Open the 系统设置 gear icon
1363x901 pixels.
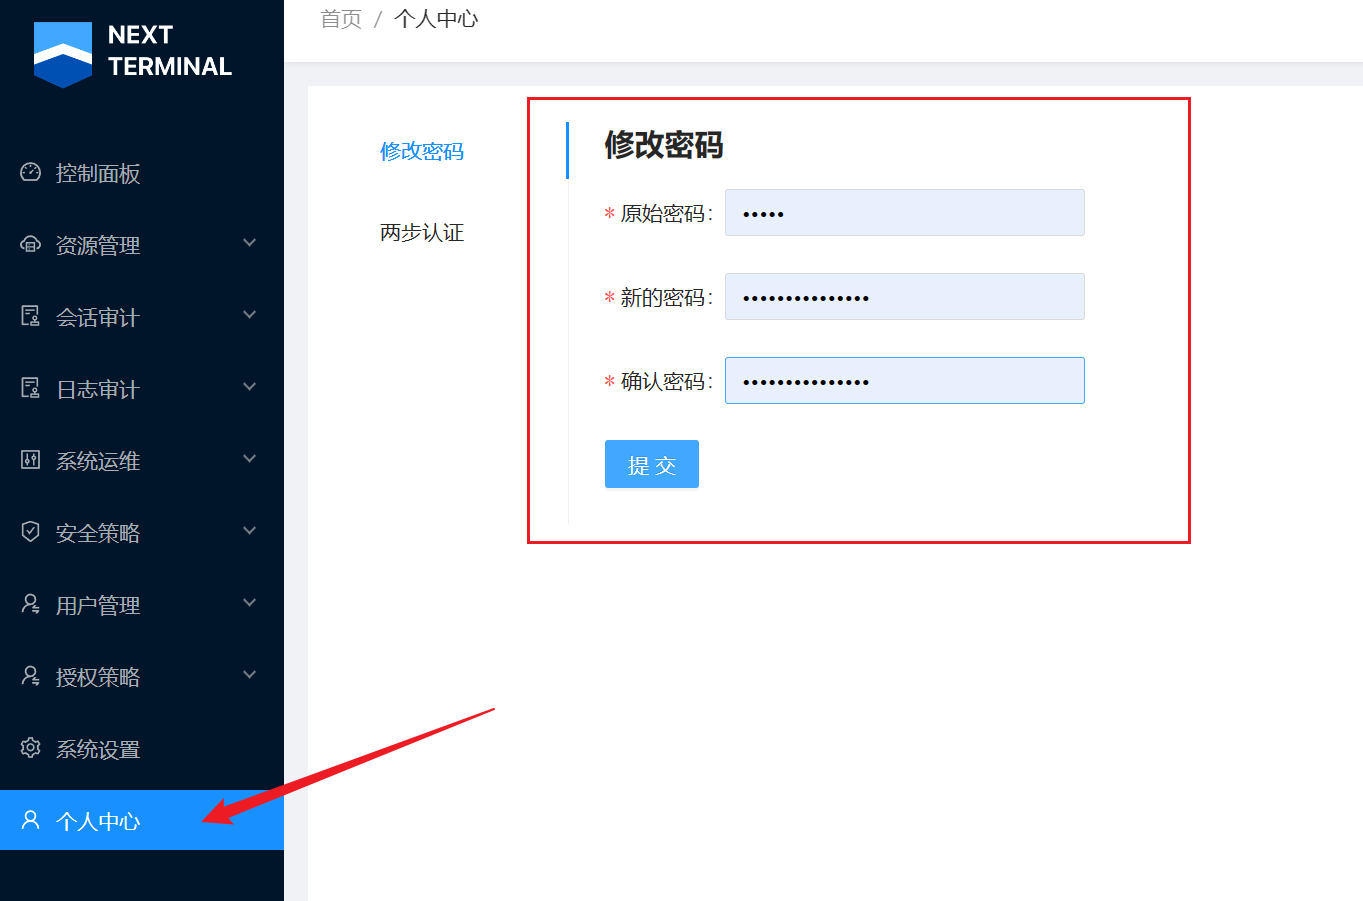[x=30, y=748]
